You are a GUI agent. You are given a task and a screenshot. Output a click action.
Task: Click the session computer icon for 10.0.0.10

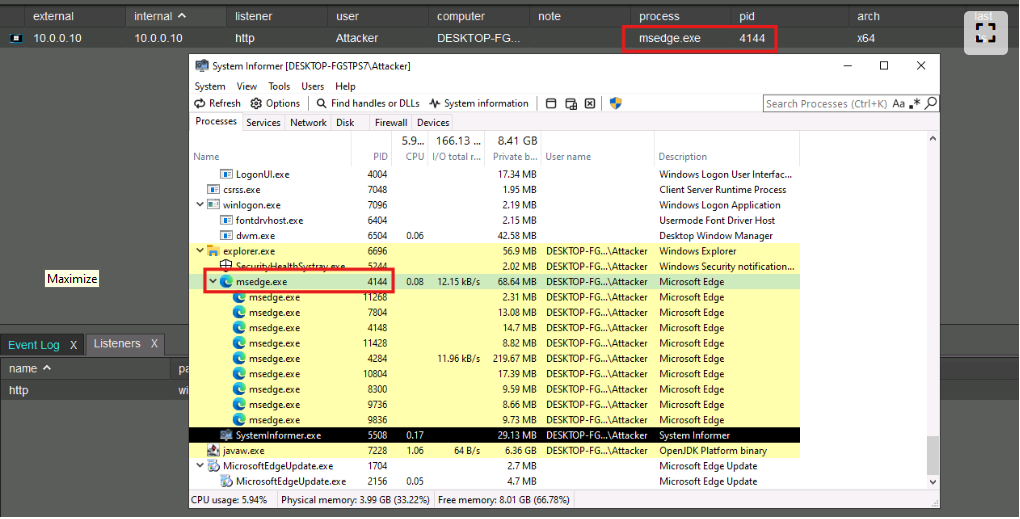click(16, 38)
